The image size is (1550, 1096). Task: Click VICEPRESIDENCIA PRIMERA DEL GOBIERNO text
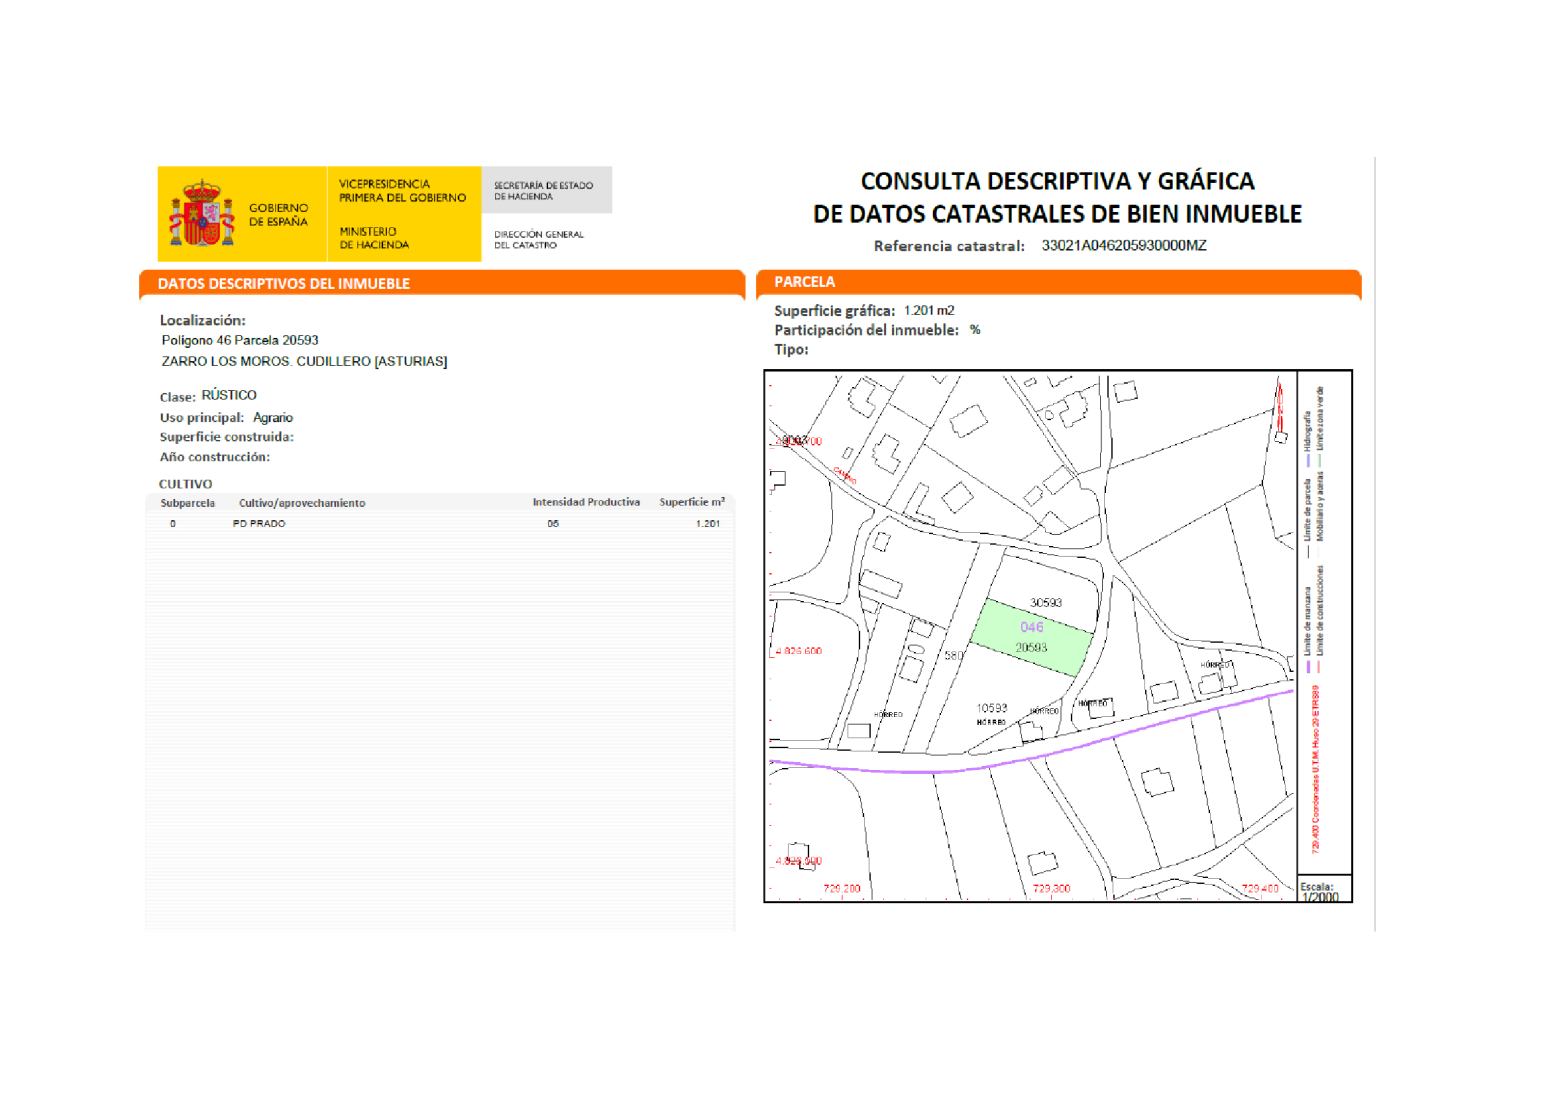click(x=402, y=191)
